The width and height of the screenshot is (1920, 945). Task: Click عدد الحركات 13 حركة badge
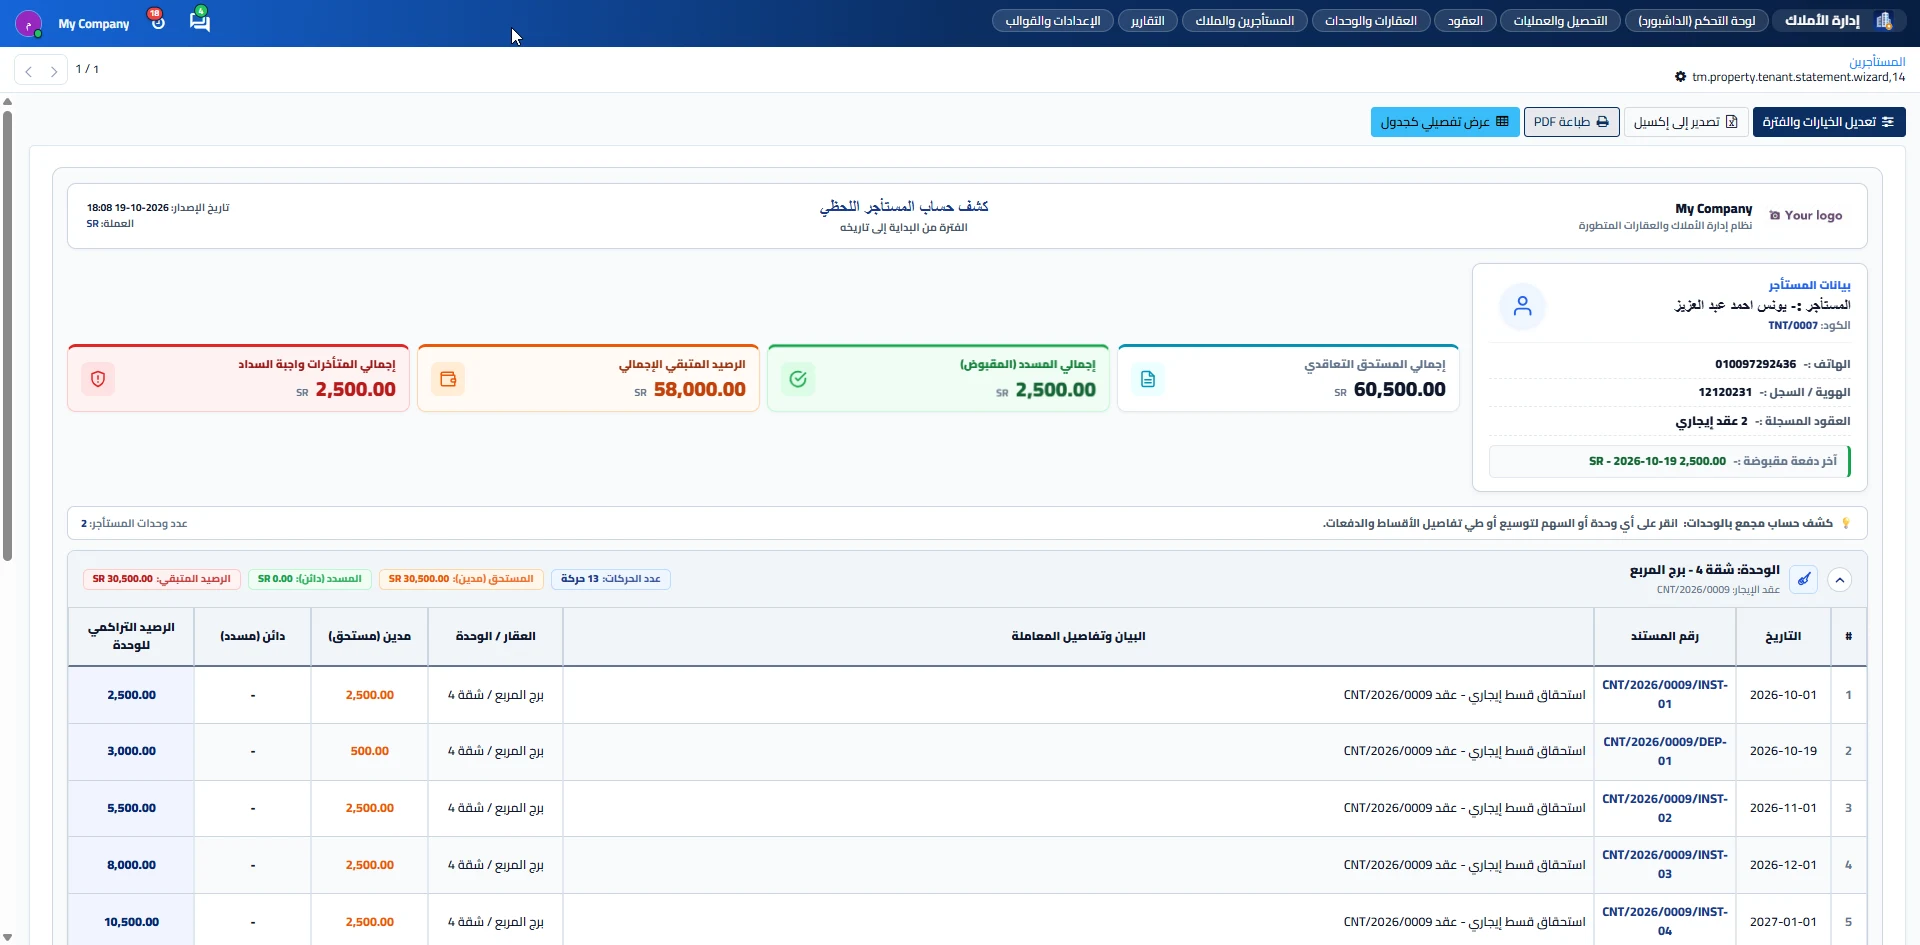(611, 579)
